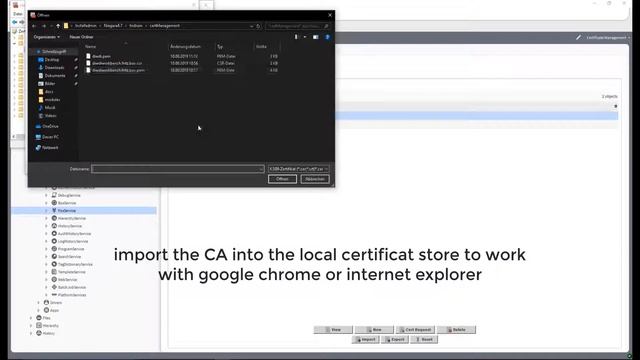
Task: Sort files by the Name column
Action: click(x=91, y=47)
